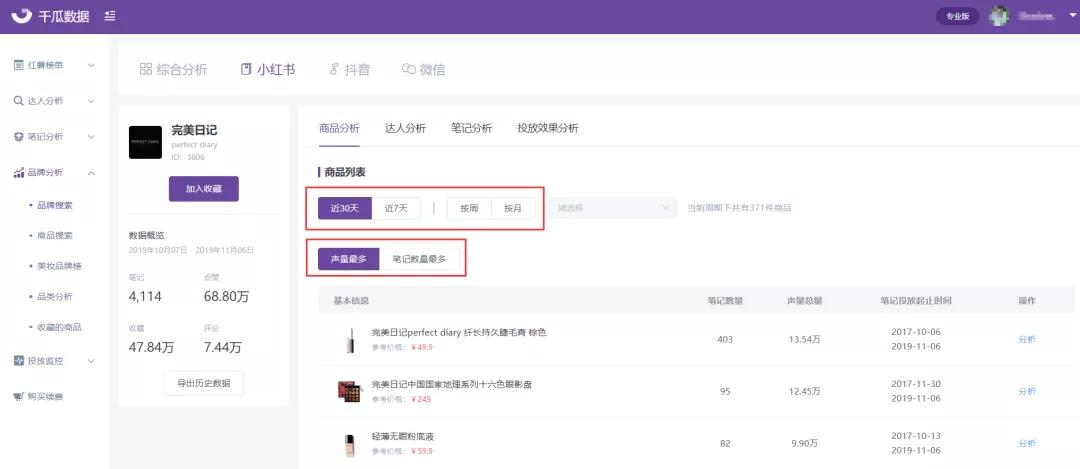Click the 专业版 badge in header
Image resolution: width=1080 pixels, height=469 pixels.
tap(957, 17)
